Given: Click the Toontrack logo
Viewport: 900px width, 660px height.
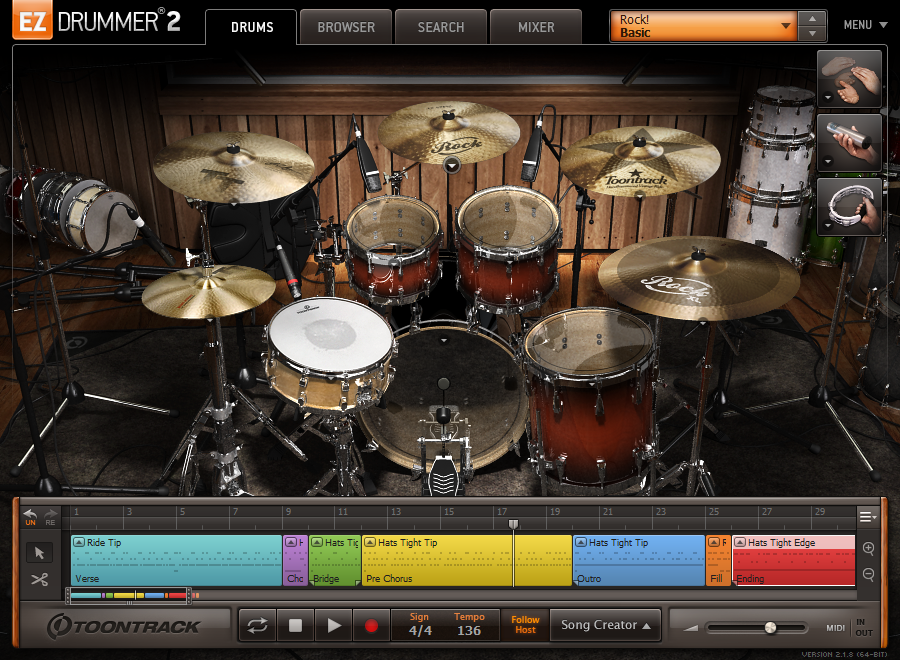Looking at the screenshot, I should [x=123, y=626].
